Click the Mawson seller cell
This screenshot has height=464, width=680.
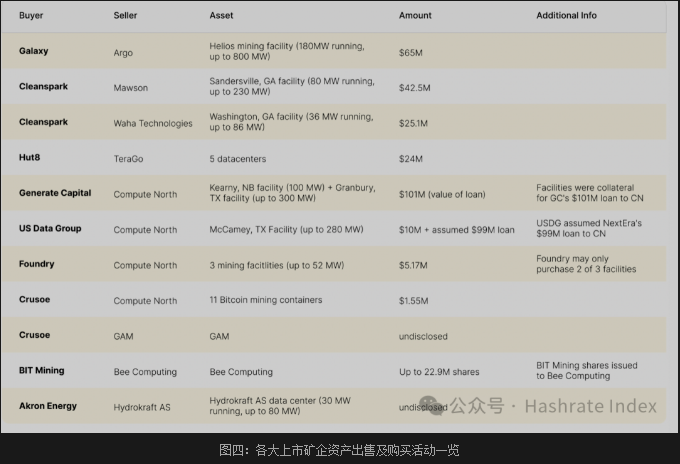[131, 88]
